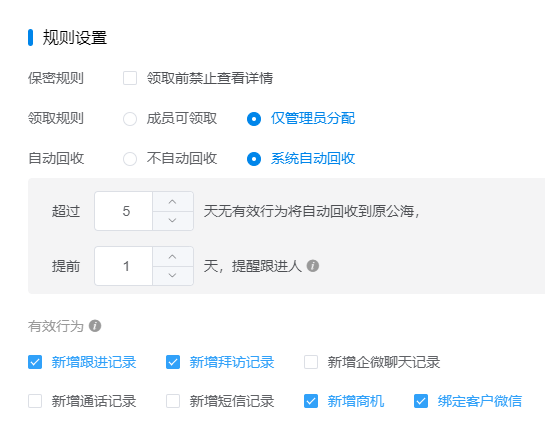The width and height of the screenshot is (545, 432).
Task: Choose 系统自动回收 radio option
Action: (254, 159)
